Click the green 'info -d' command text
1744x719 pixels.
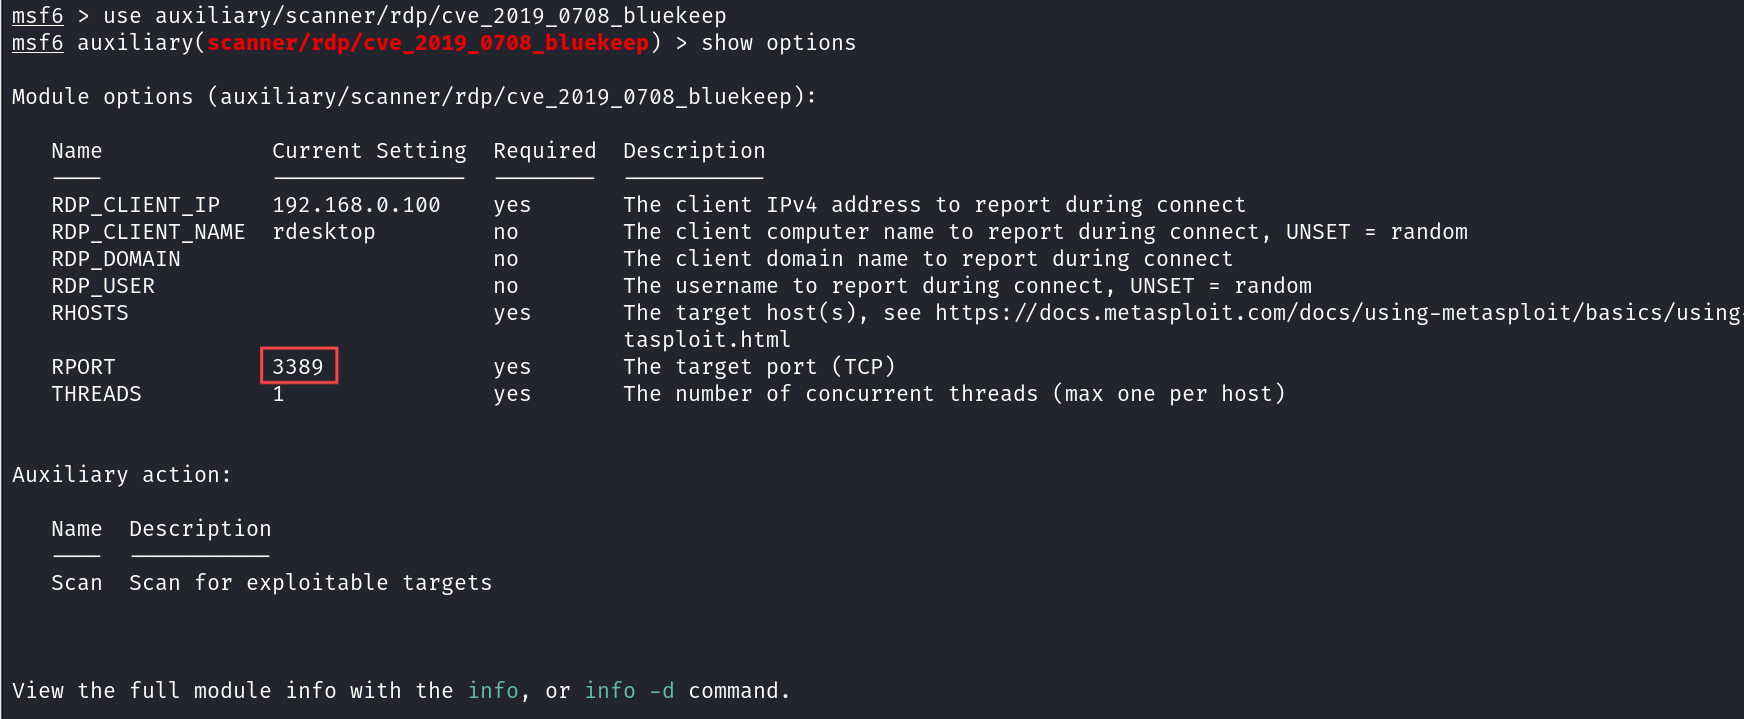coord(629,690)
